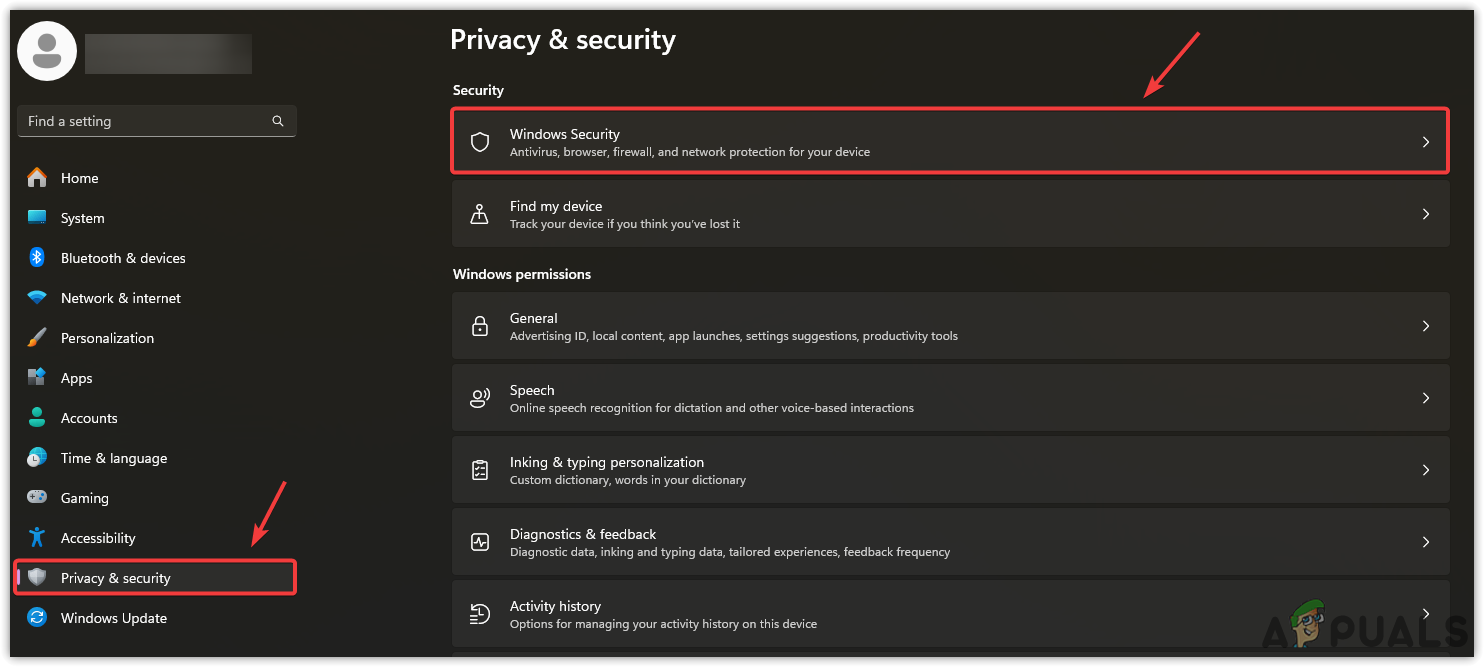Viewport: 1484px width, 667px height.
Task: Click the Activity history clock icon
Action: click(480, 614)
